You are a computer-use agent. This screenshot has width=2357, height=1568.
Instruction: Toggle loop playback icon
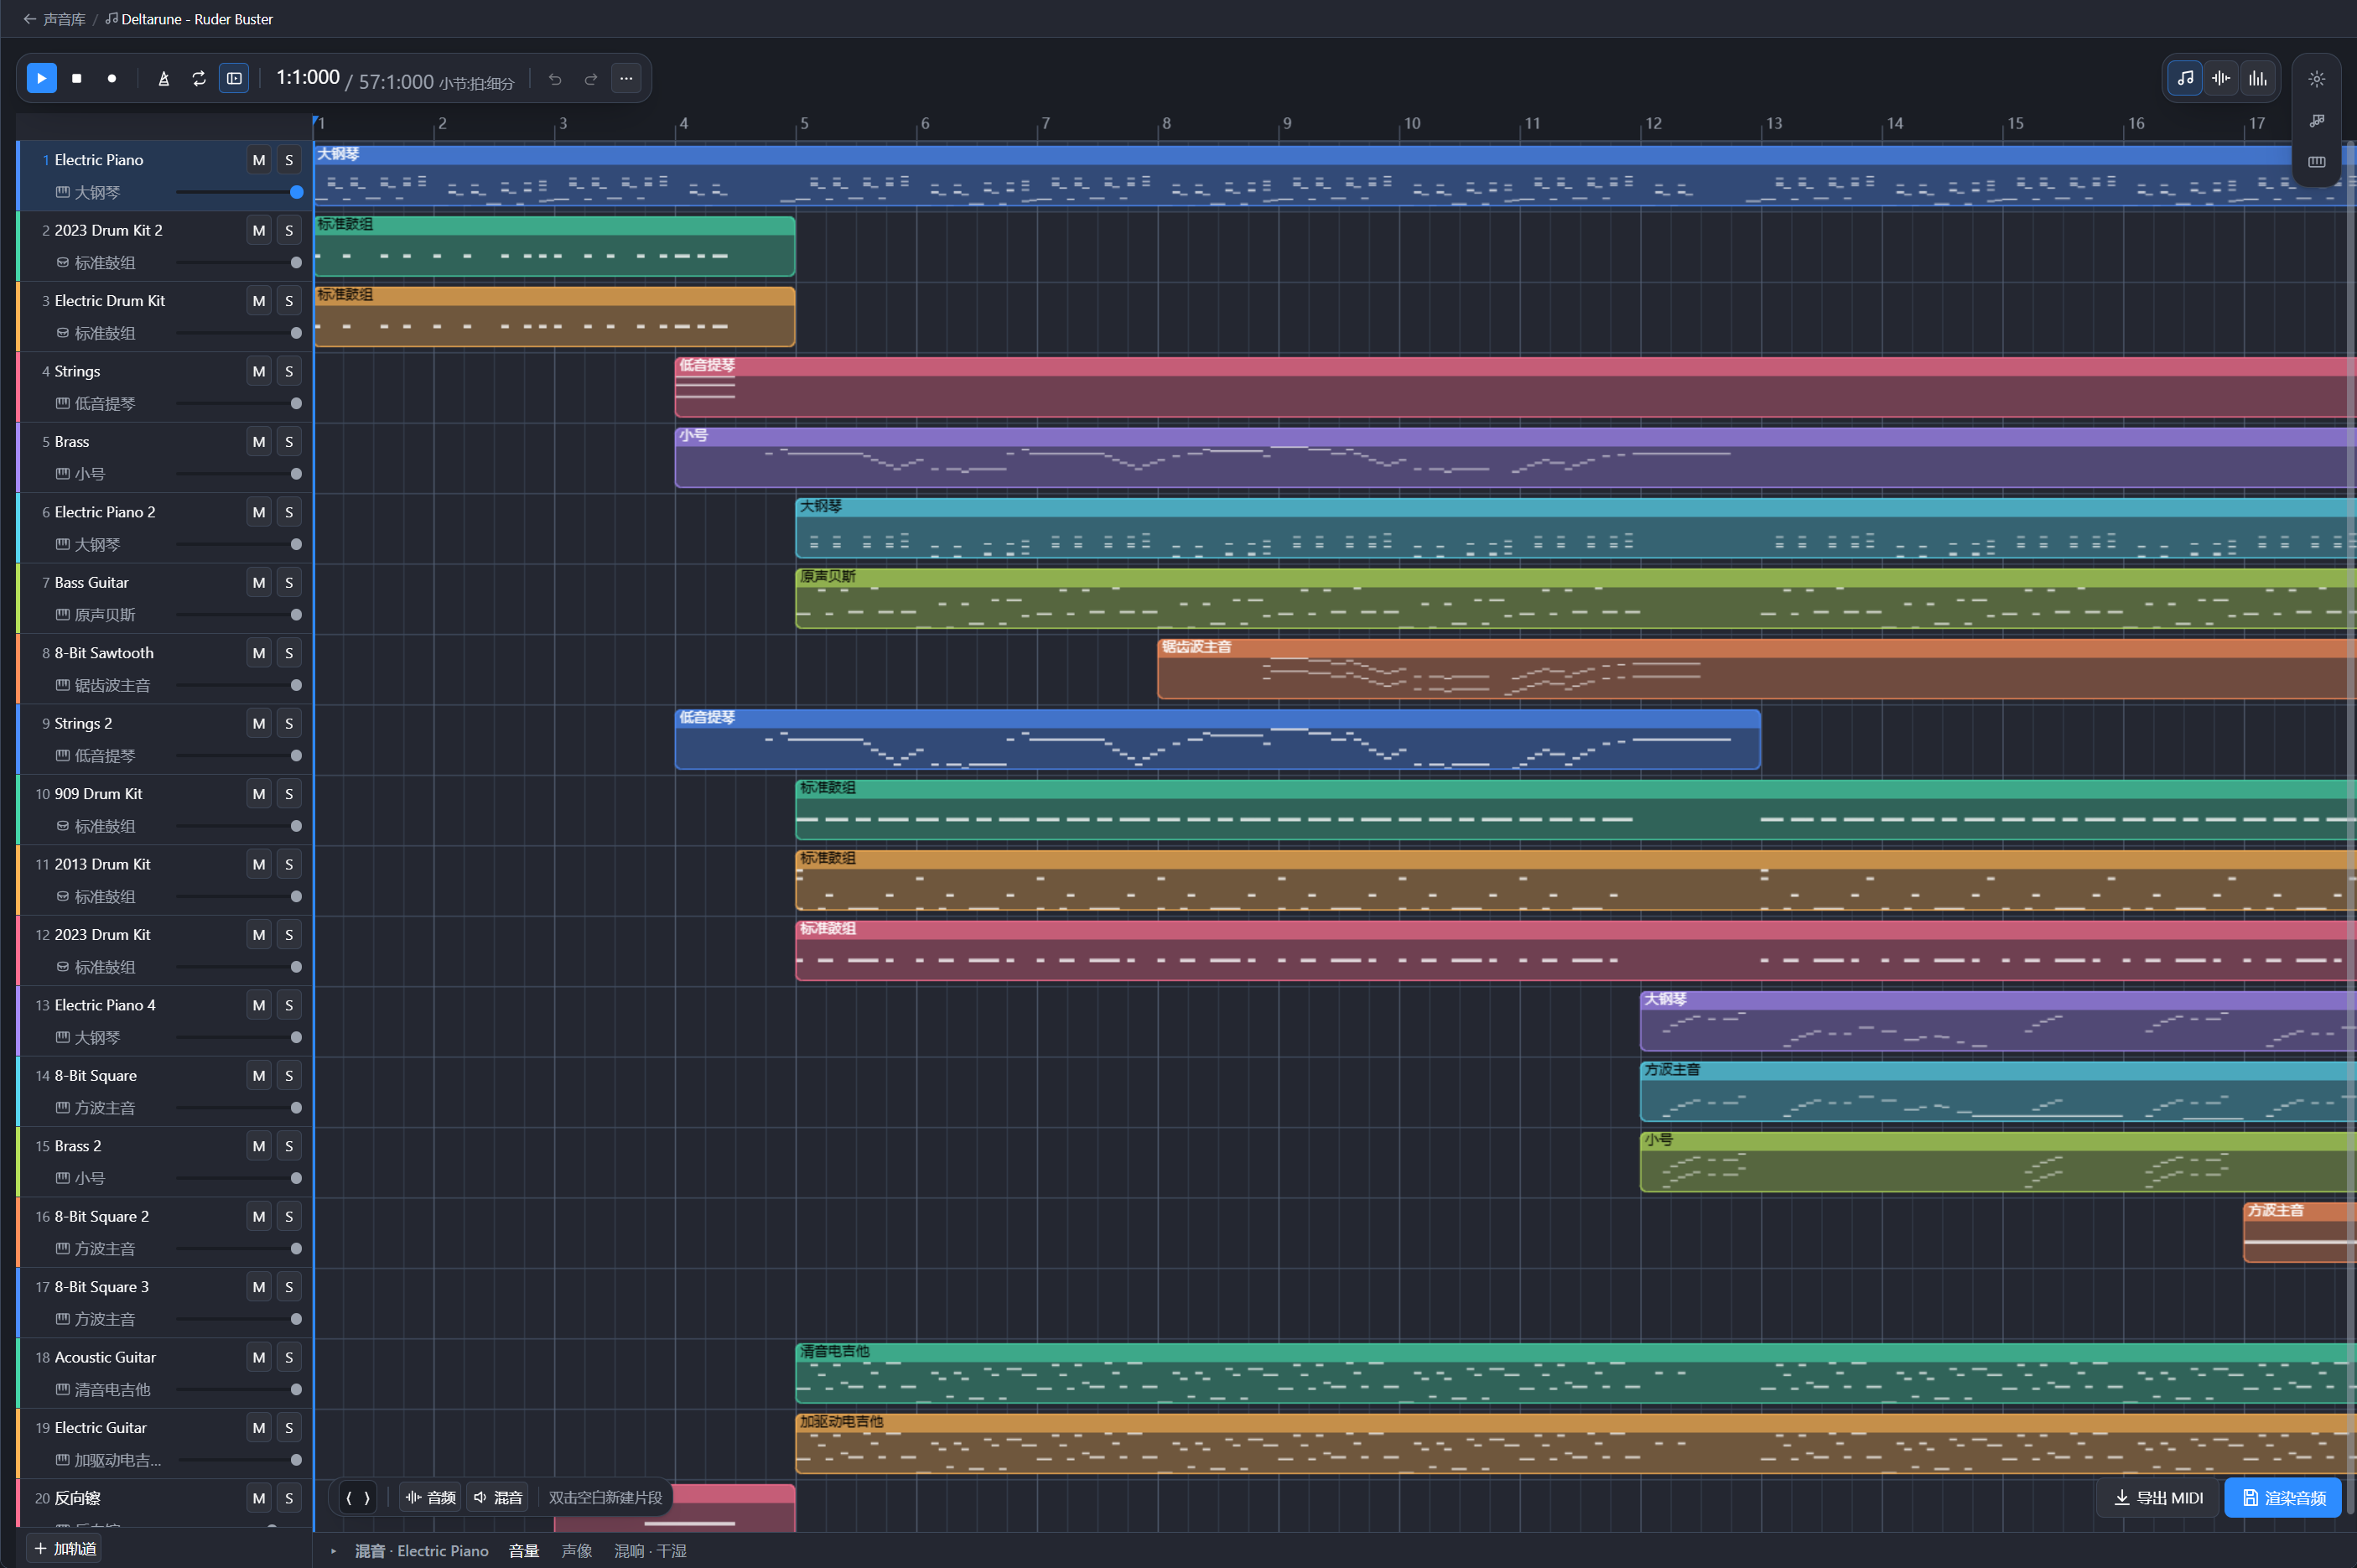(199, 78)
